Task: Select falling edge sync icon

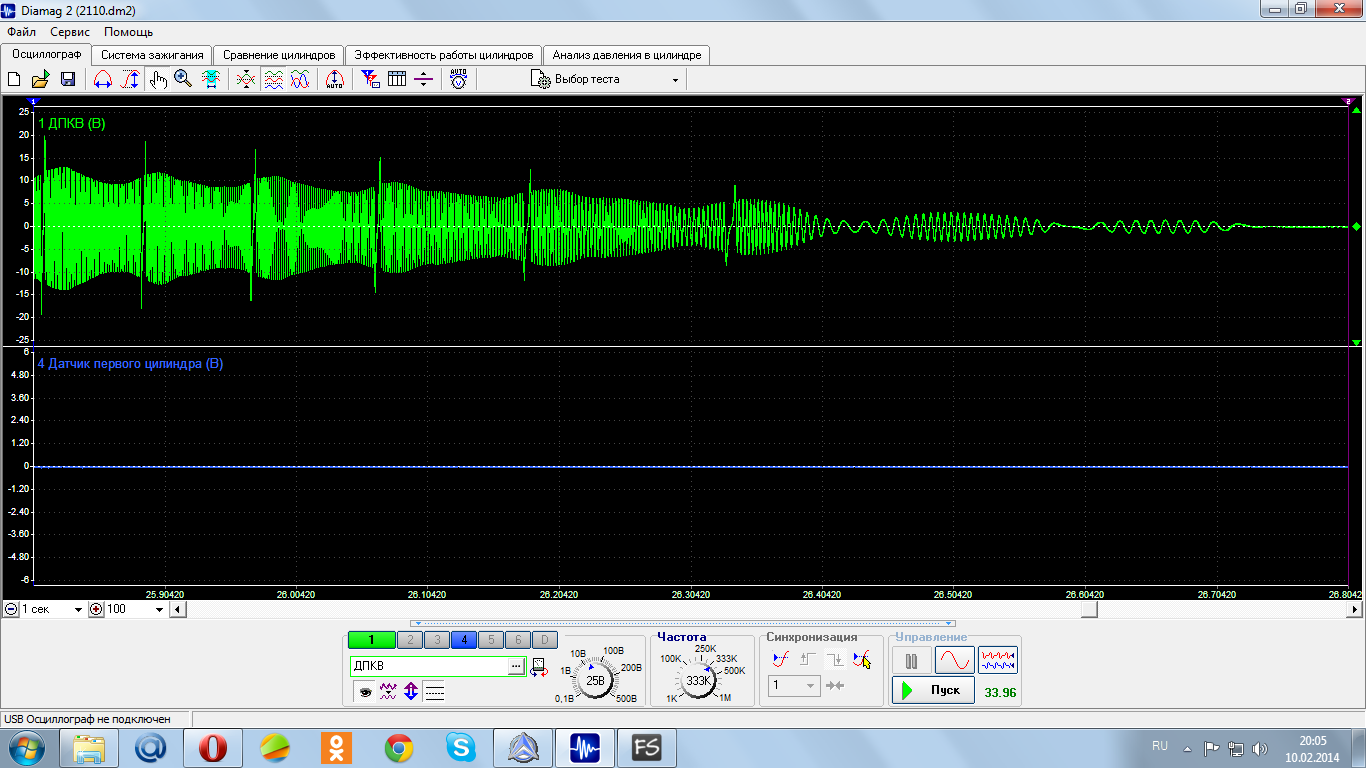Action: pos(835,660)
